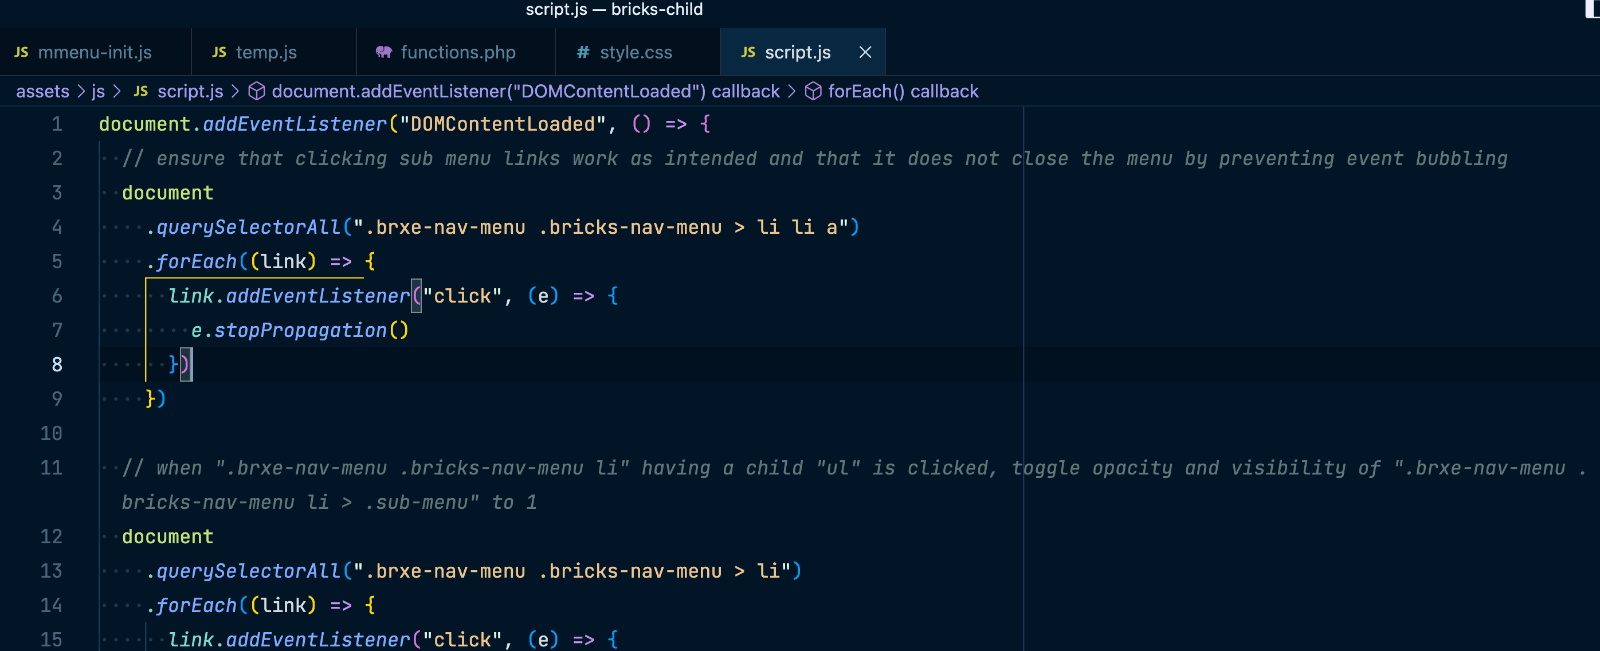
Task: Click line number 12 in the gutter
Action: click(x=51, y=537)
